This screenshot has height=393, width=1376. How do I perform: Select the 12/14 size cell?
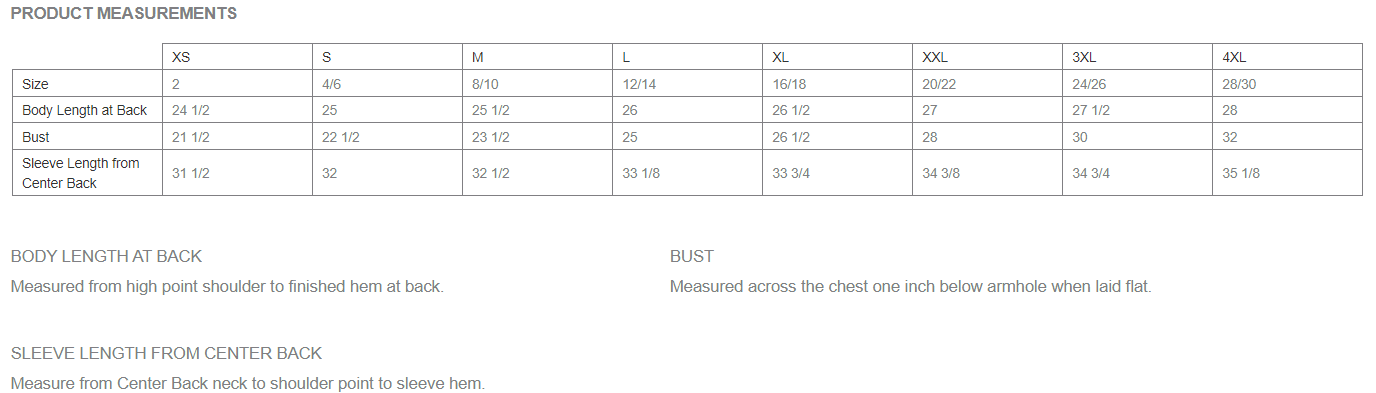(x=687, y=84)
